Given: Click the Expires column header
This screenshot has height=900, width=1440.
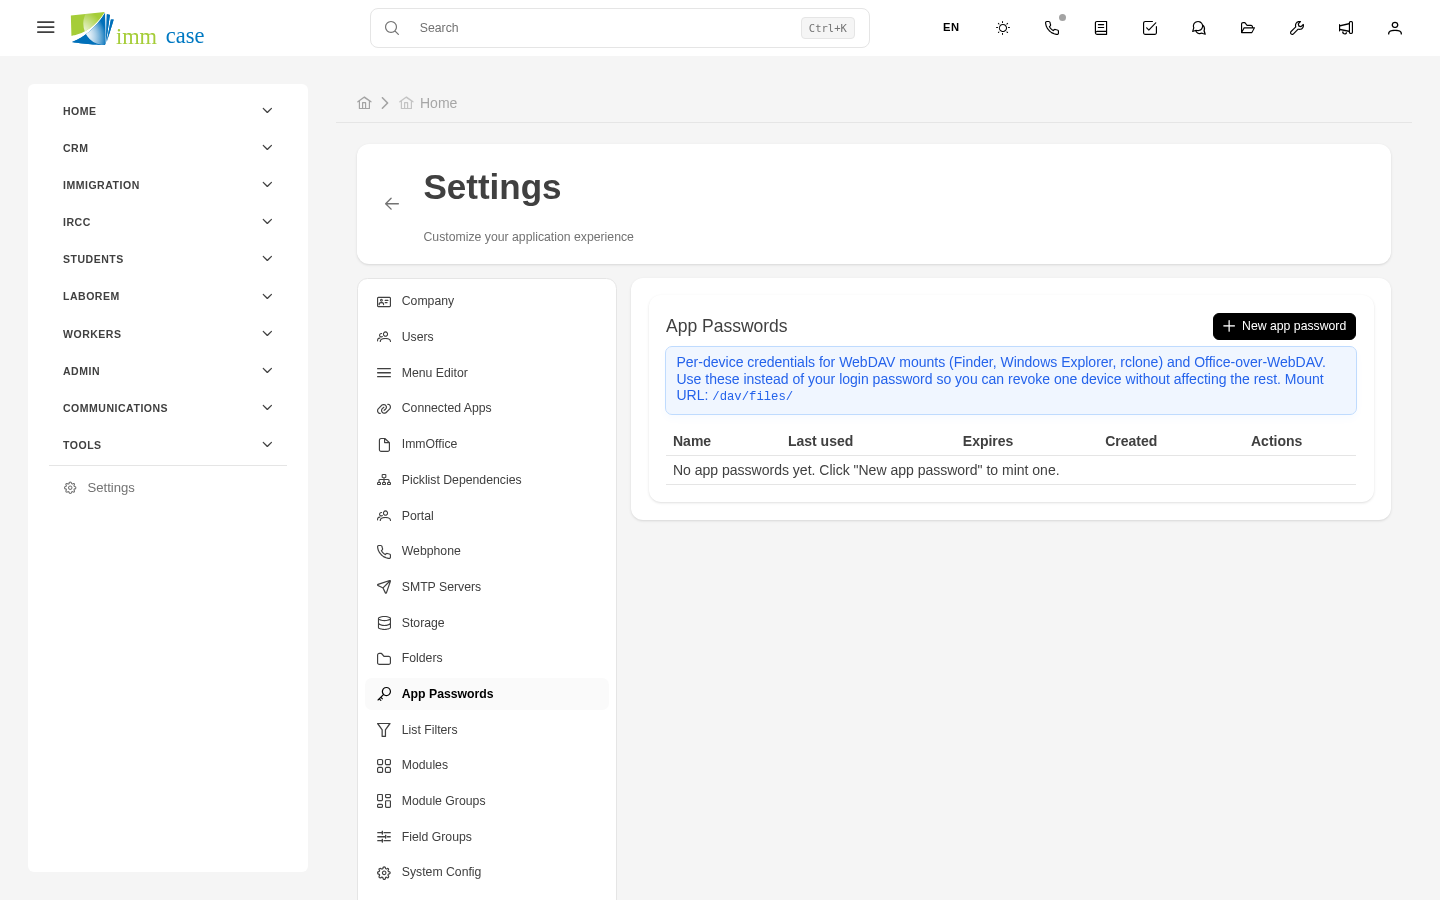Looking at the screenshot, I should pyautogui.click(x=988, y=441).
